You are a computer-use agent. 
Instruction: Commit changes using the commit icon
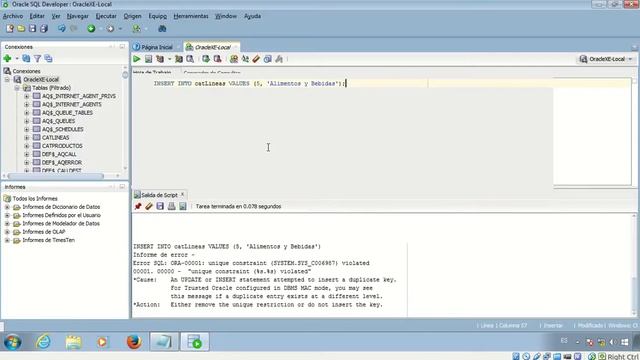click(206, 59)
